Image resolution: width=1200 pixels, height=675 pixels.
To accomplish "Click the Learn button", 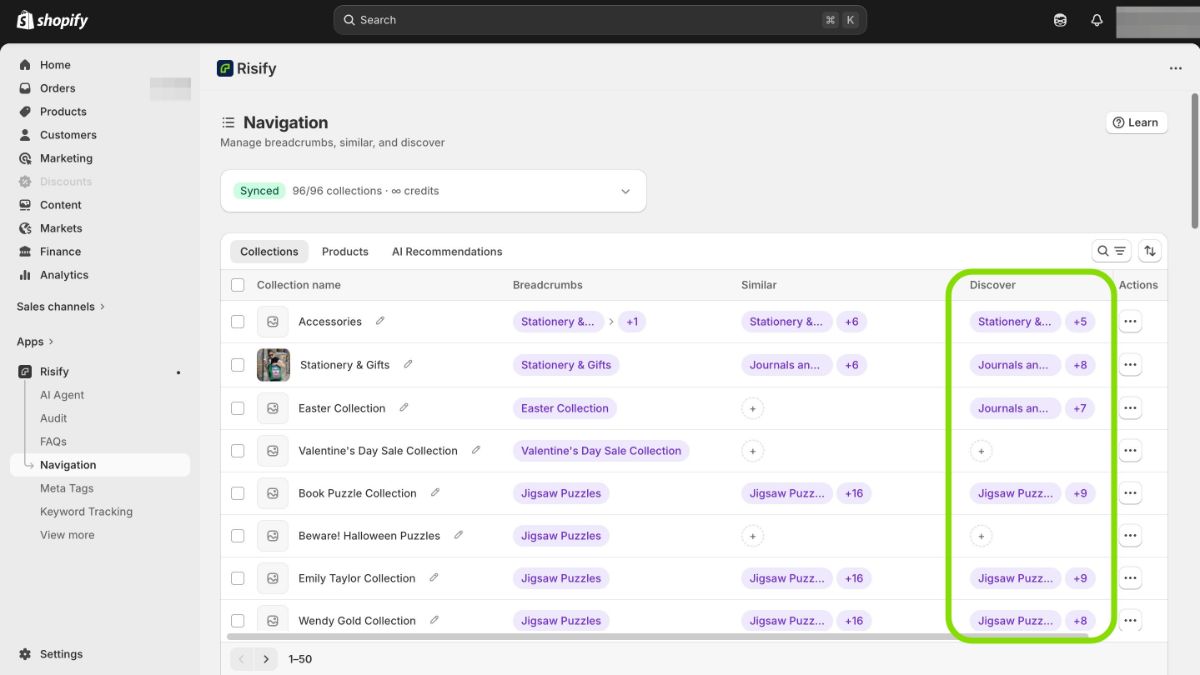I will (1136, 123).
